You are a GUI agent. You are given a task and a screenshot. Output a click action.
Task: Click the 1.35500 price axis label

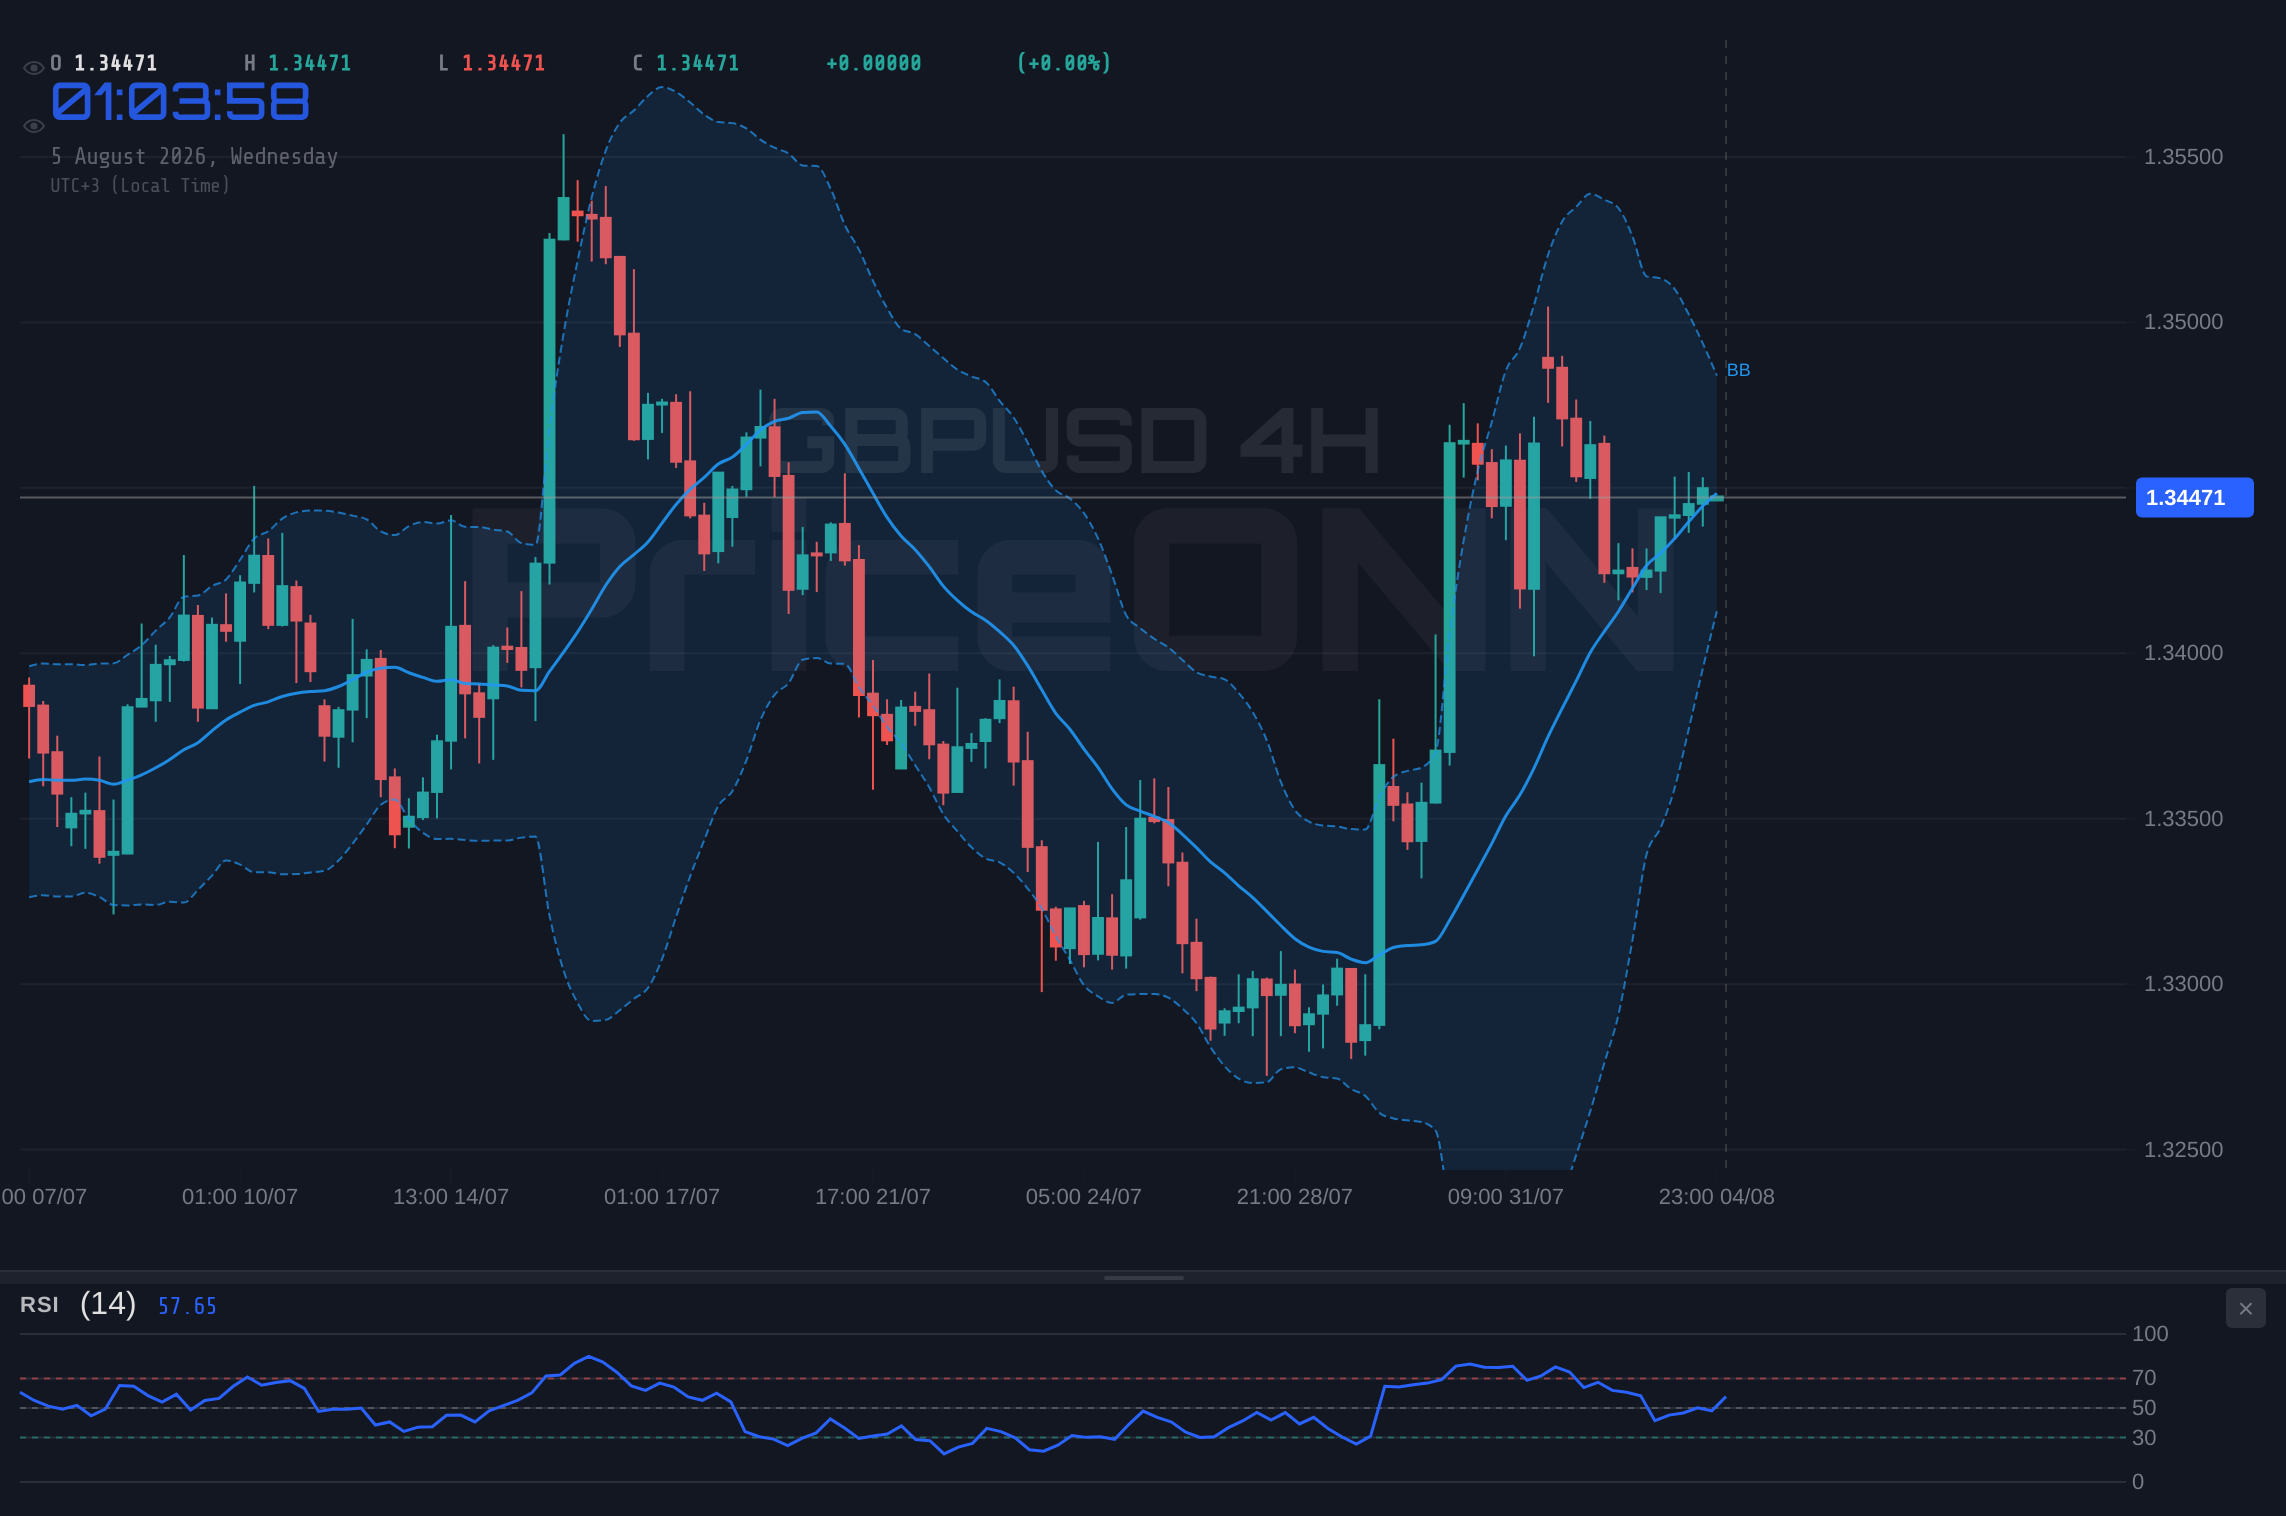pos(2183,157)
